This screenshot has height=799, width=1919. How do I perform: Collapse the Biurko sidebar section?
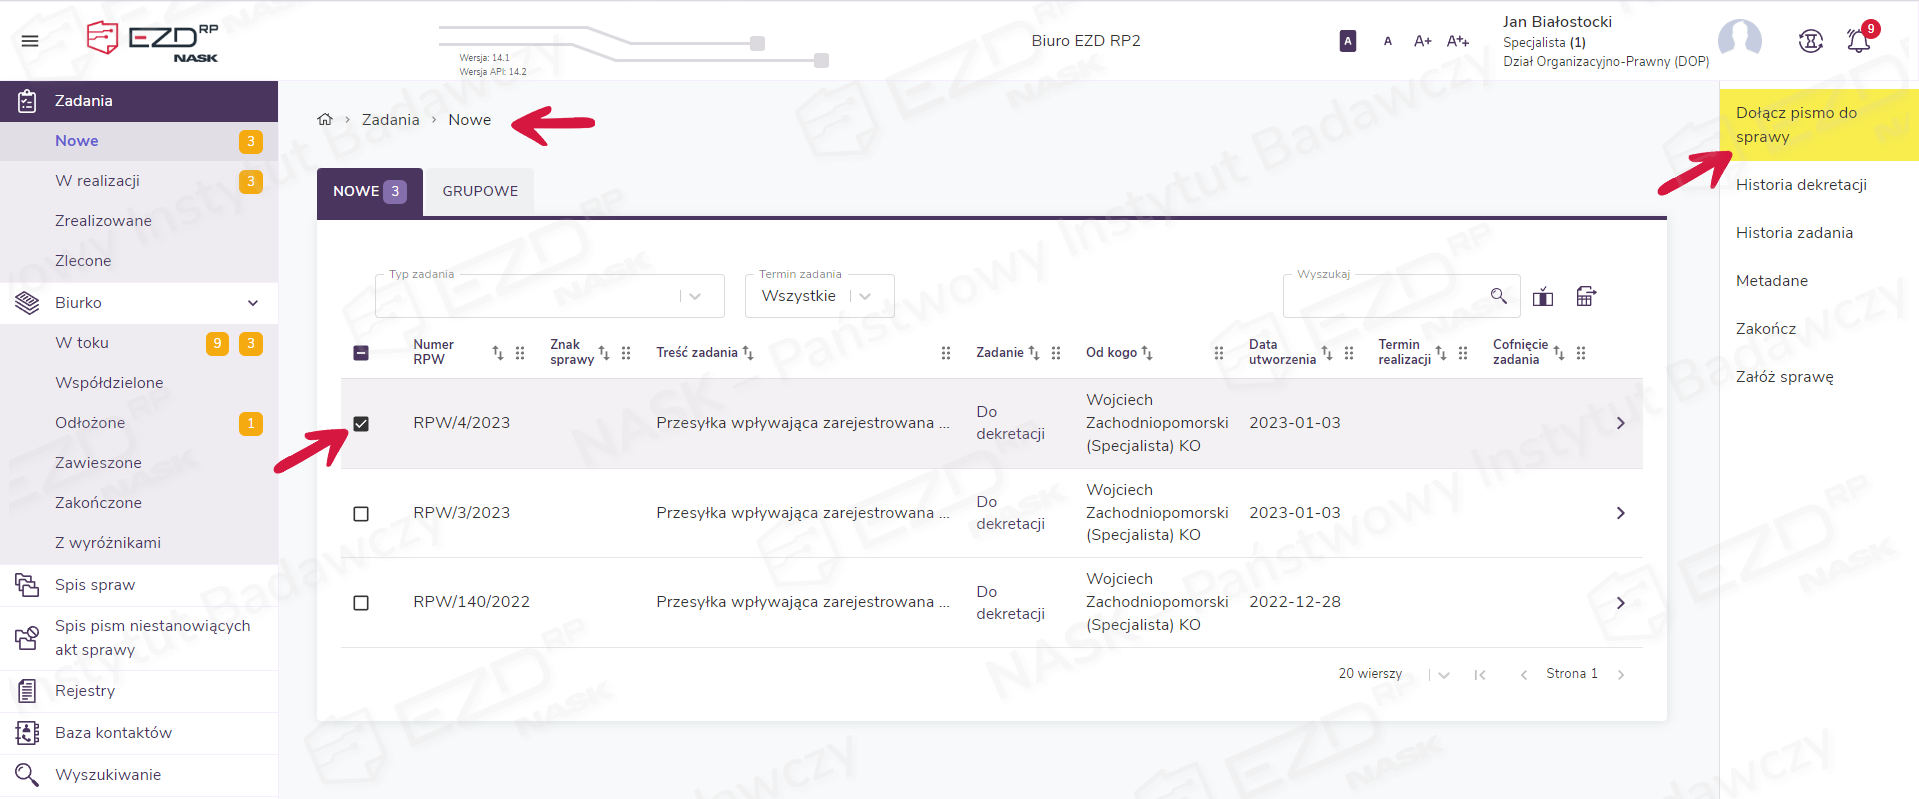[252, 303]
